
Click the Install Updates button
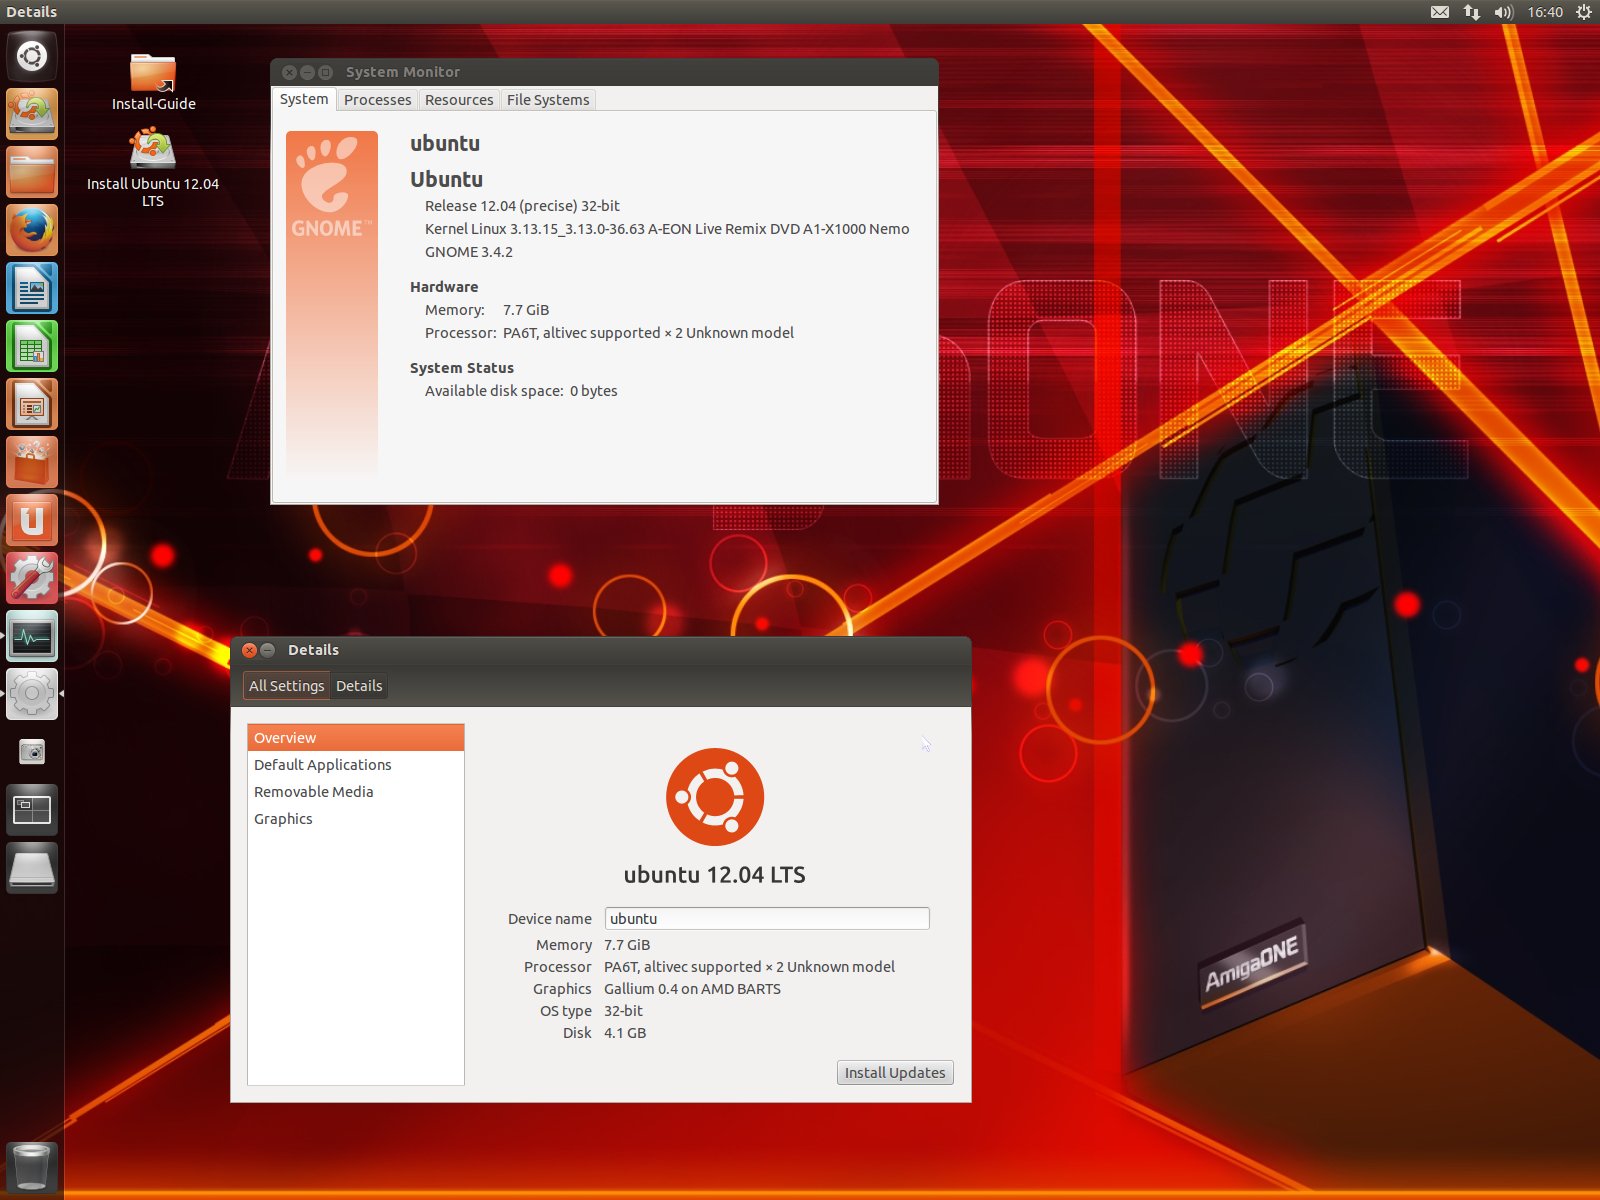894,1073
